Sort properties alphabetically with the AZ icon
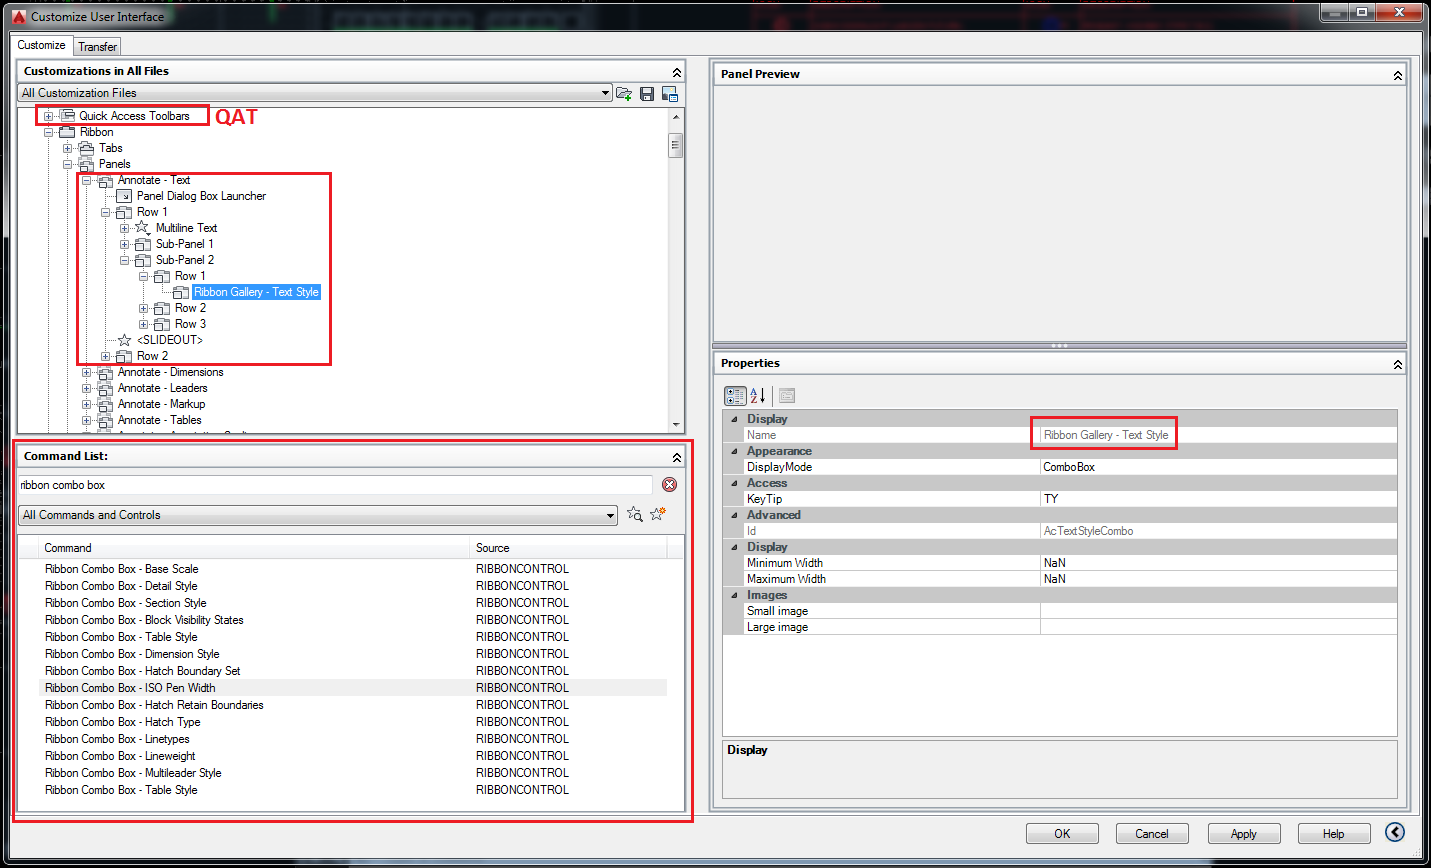The image size is (1431, 868). click(757, 395)
